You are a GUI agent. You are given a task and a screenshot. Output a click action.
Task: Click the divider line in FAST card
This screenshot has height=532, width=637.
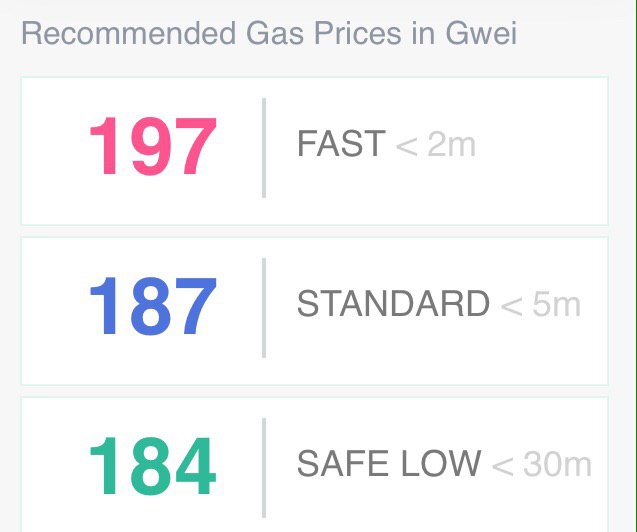tap(264, 148)
